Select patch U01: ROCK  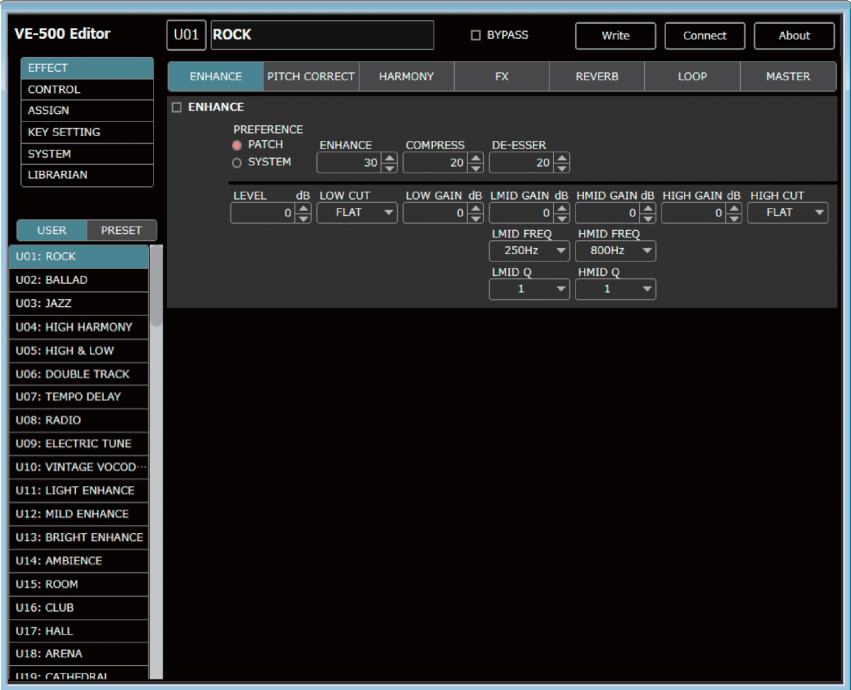pos(79,256)
